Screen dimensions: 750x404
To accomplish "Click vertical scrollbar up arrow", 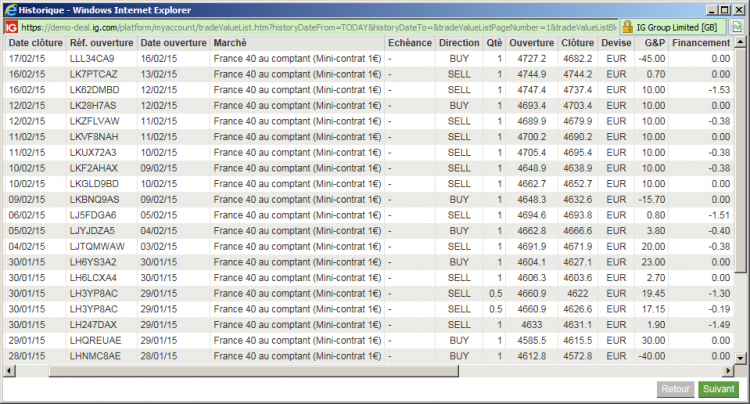I will point(740,43).
